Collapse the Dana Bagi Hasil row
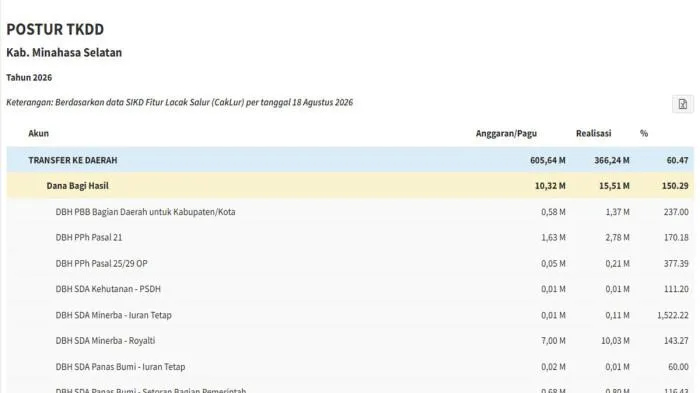This screenshot has width=700, height=393. click(x=350, y=186)
